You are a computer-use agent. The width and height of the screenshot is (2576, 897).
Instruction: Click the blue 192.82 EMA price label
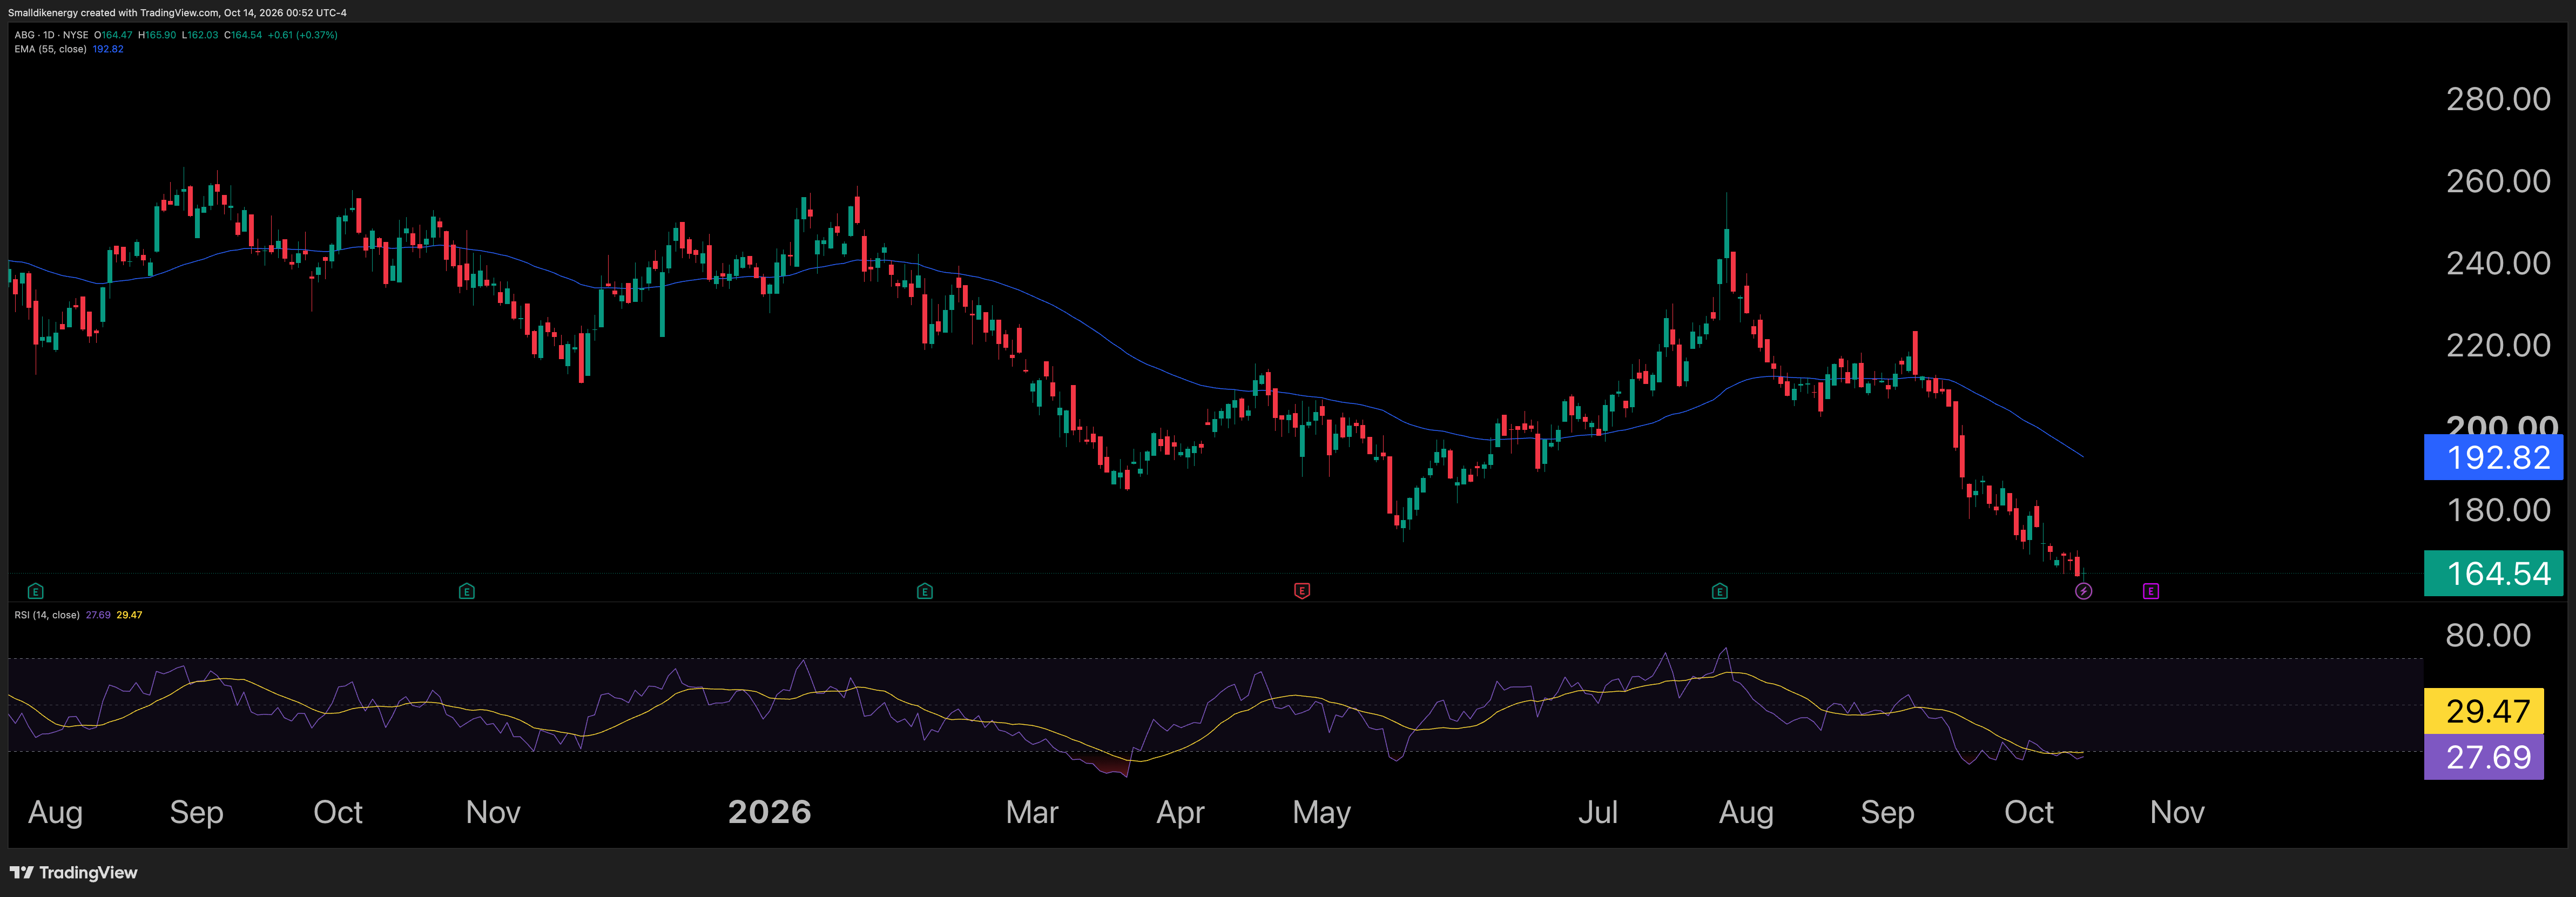[x=2493, y=457]
